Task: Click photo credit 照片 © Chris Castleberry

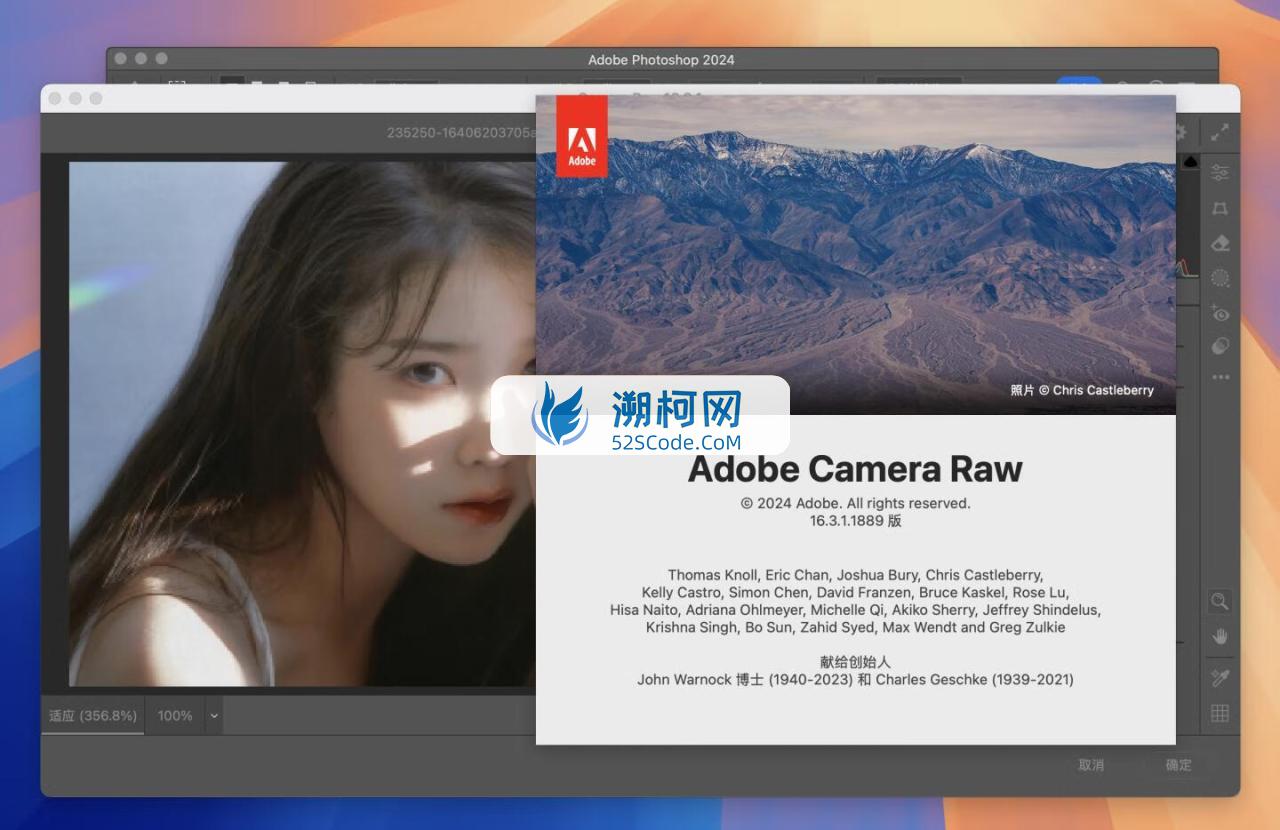Action: 1082,390
